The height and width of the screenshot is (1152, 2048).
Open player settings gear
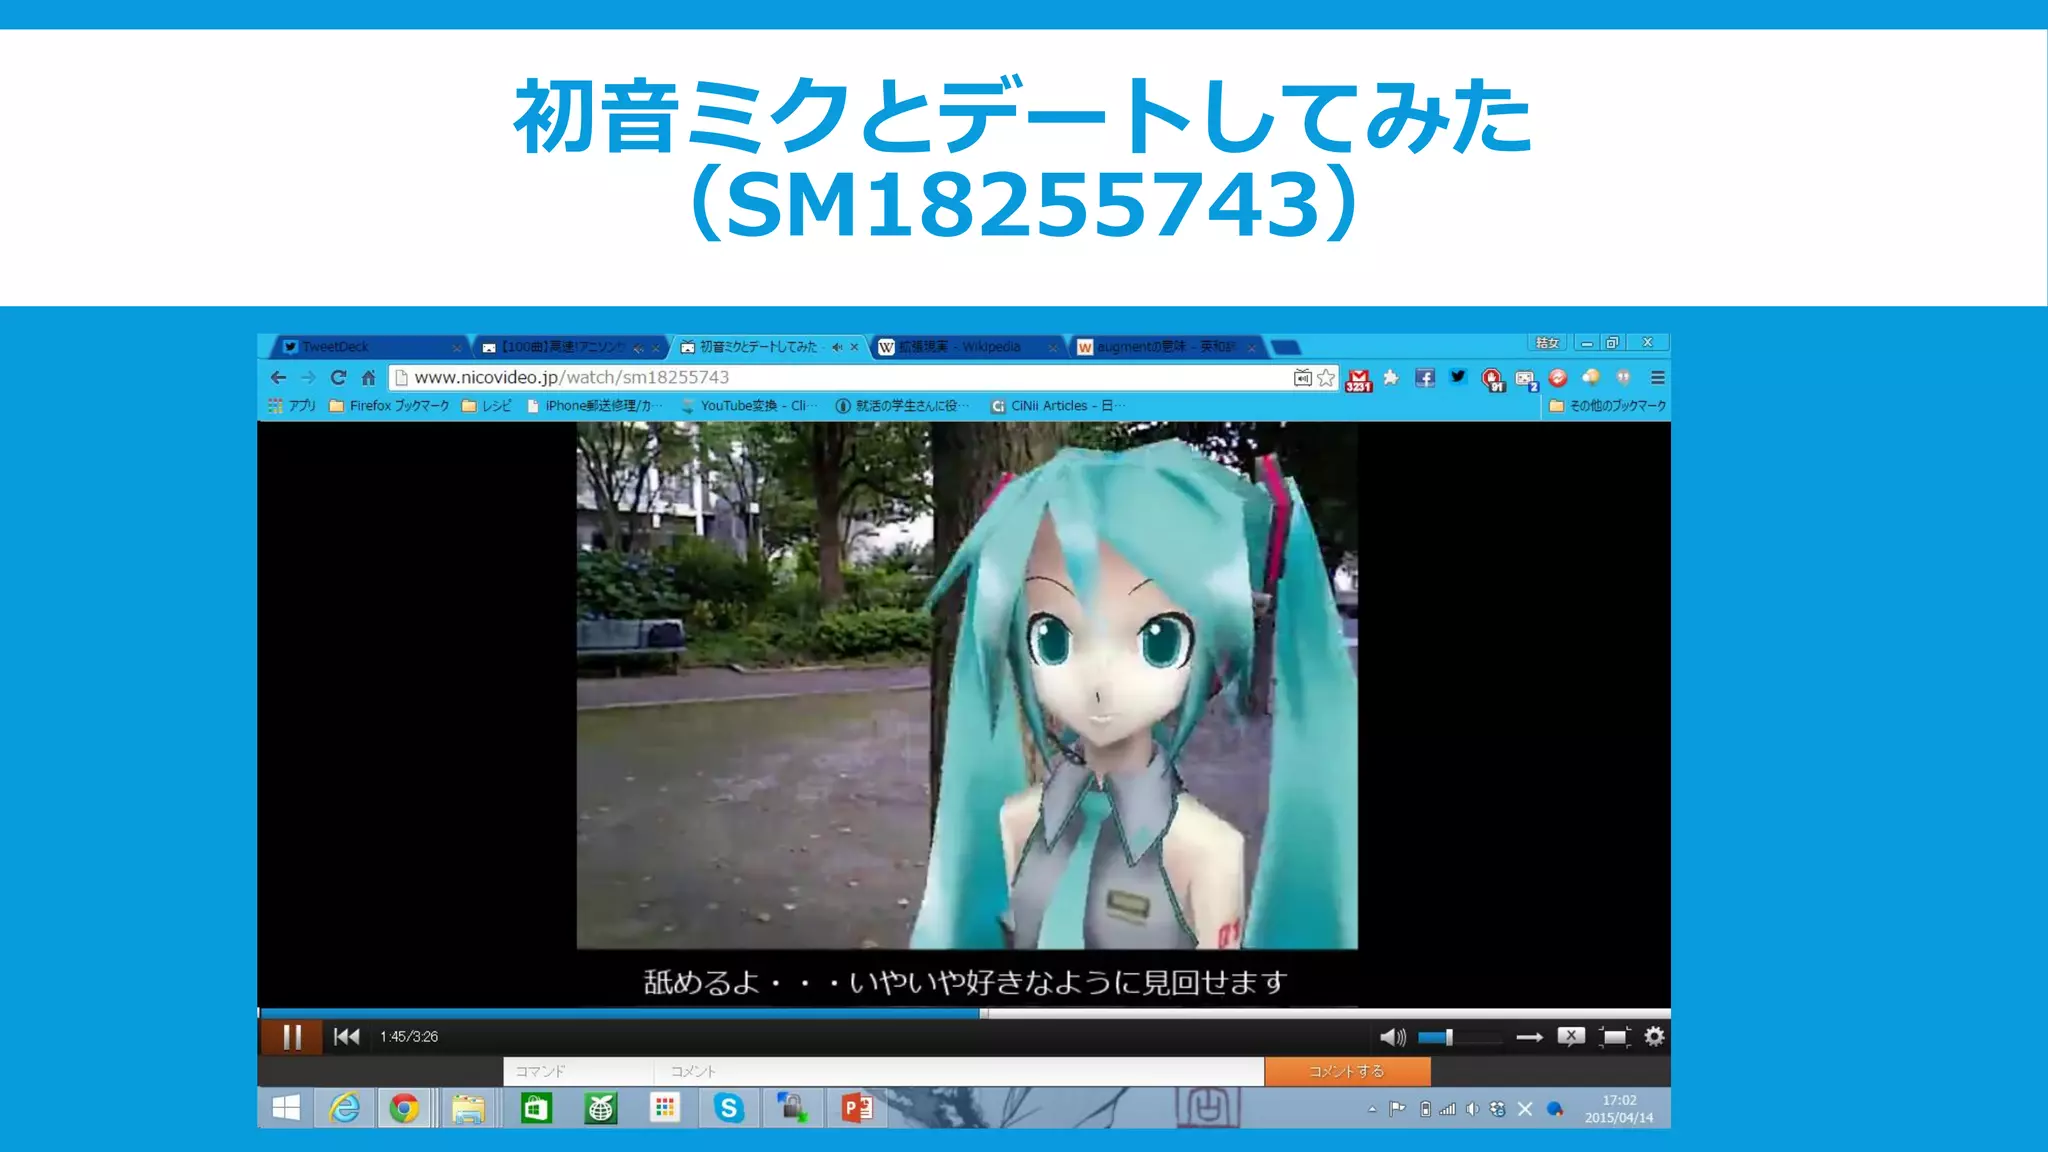tap(1654, 1037)
